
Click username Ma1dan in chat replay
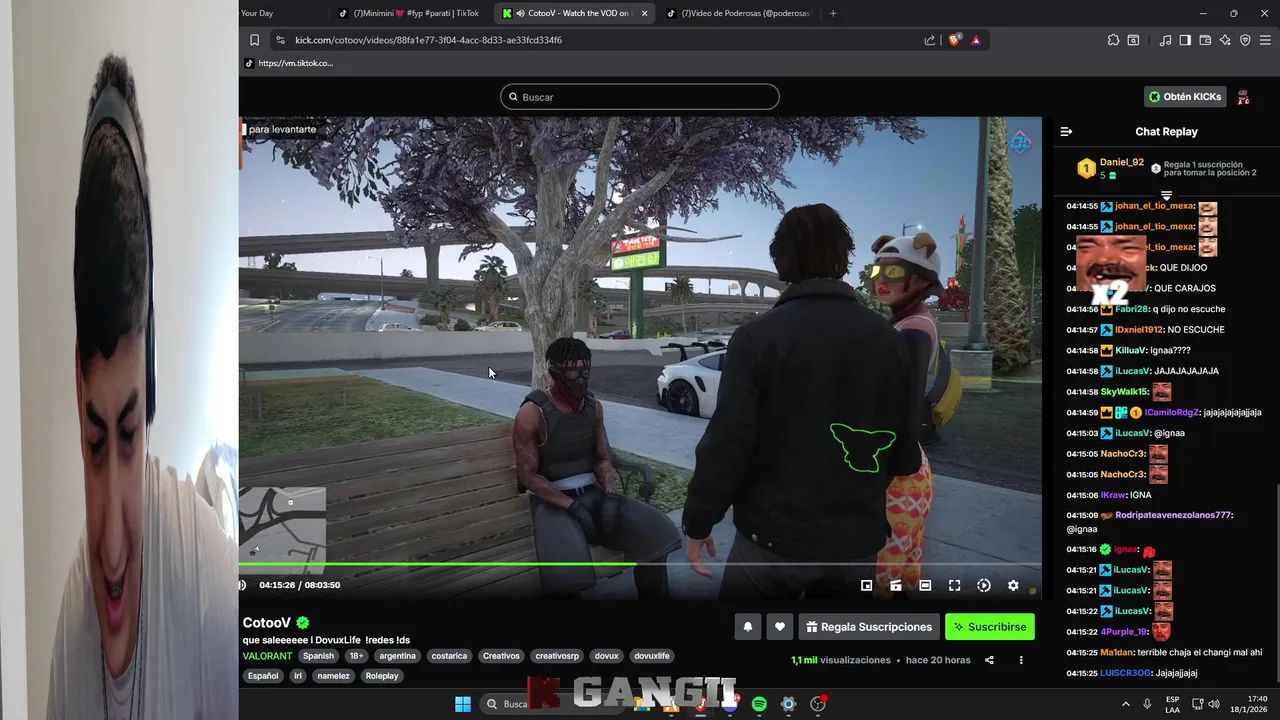1117,652
